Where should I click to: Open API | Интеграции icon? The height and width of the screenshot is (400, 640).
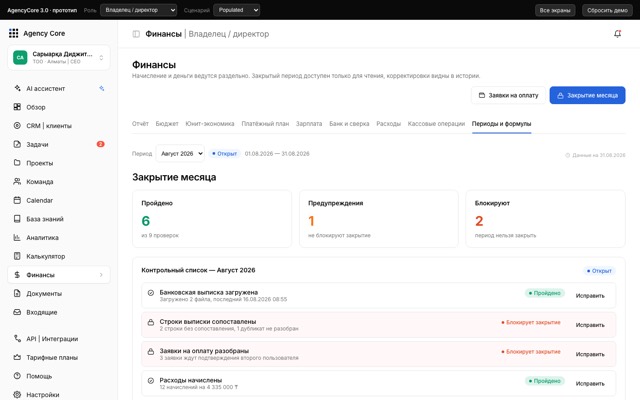tap(17, 339)
